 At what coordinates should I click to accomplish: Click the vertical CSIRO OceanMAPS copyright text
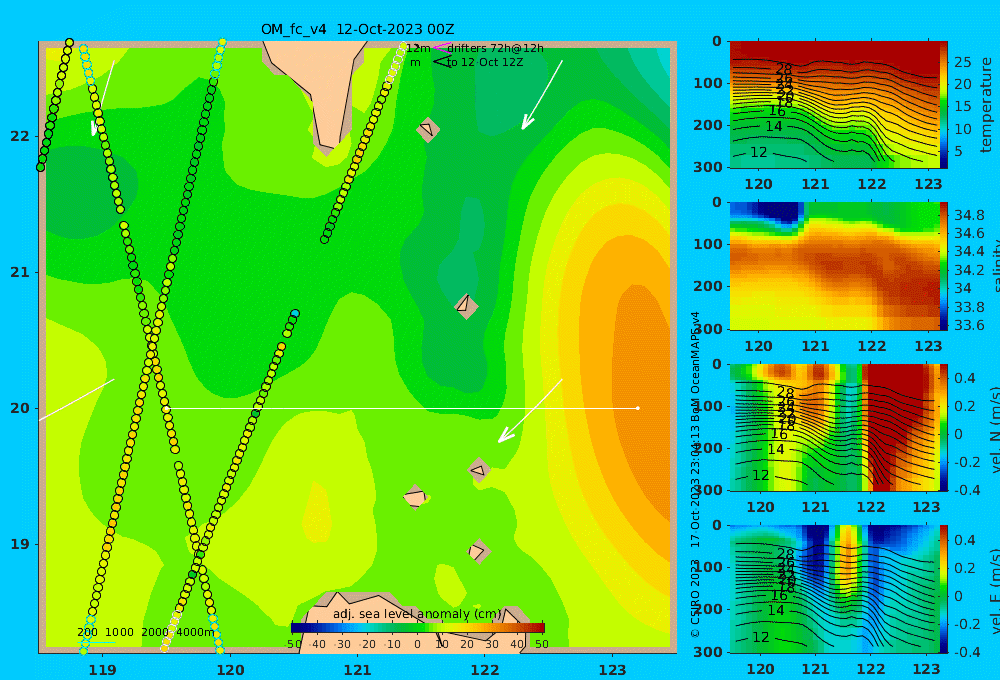point(695,475)
